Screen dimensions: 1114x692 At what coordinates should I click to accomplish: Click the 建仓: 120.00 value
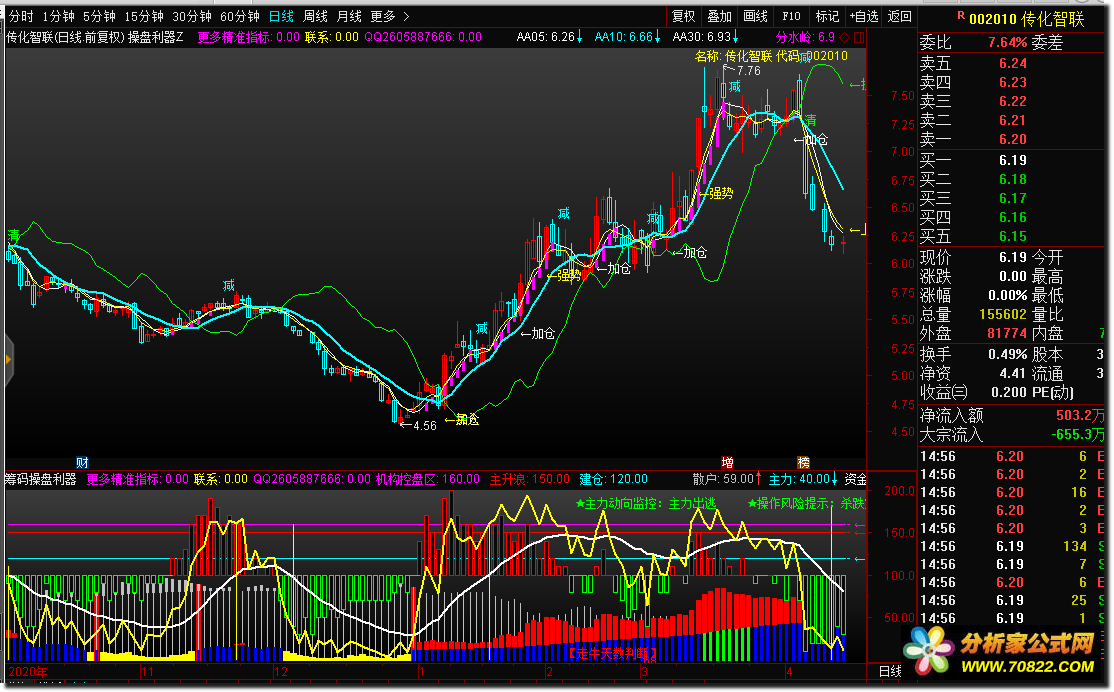click(614, 479)
